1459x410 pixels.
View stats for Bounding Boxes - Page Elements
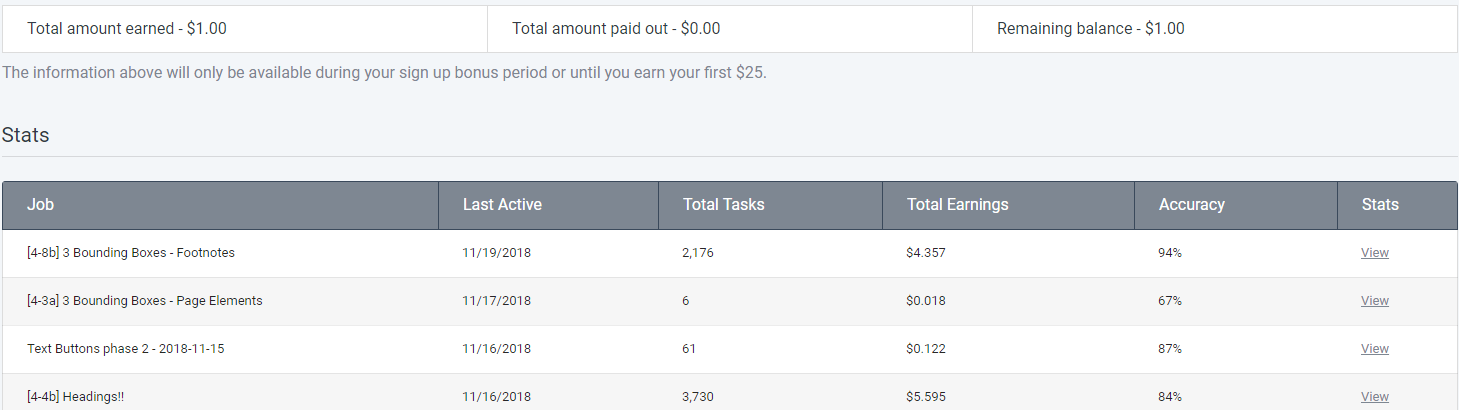click(x=1374, y=301)
